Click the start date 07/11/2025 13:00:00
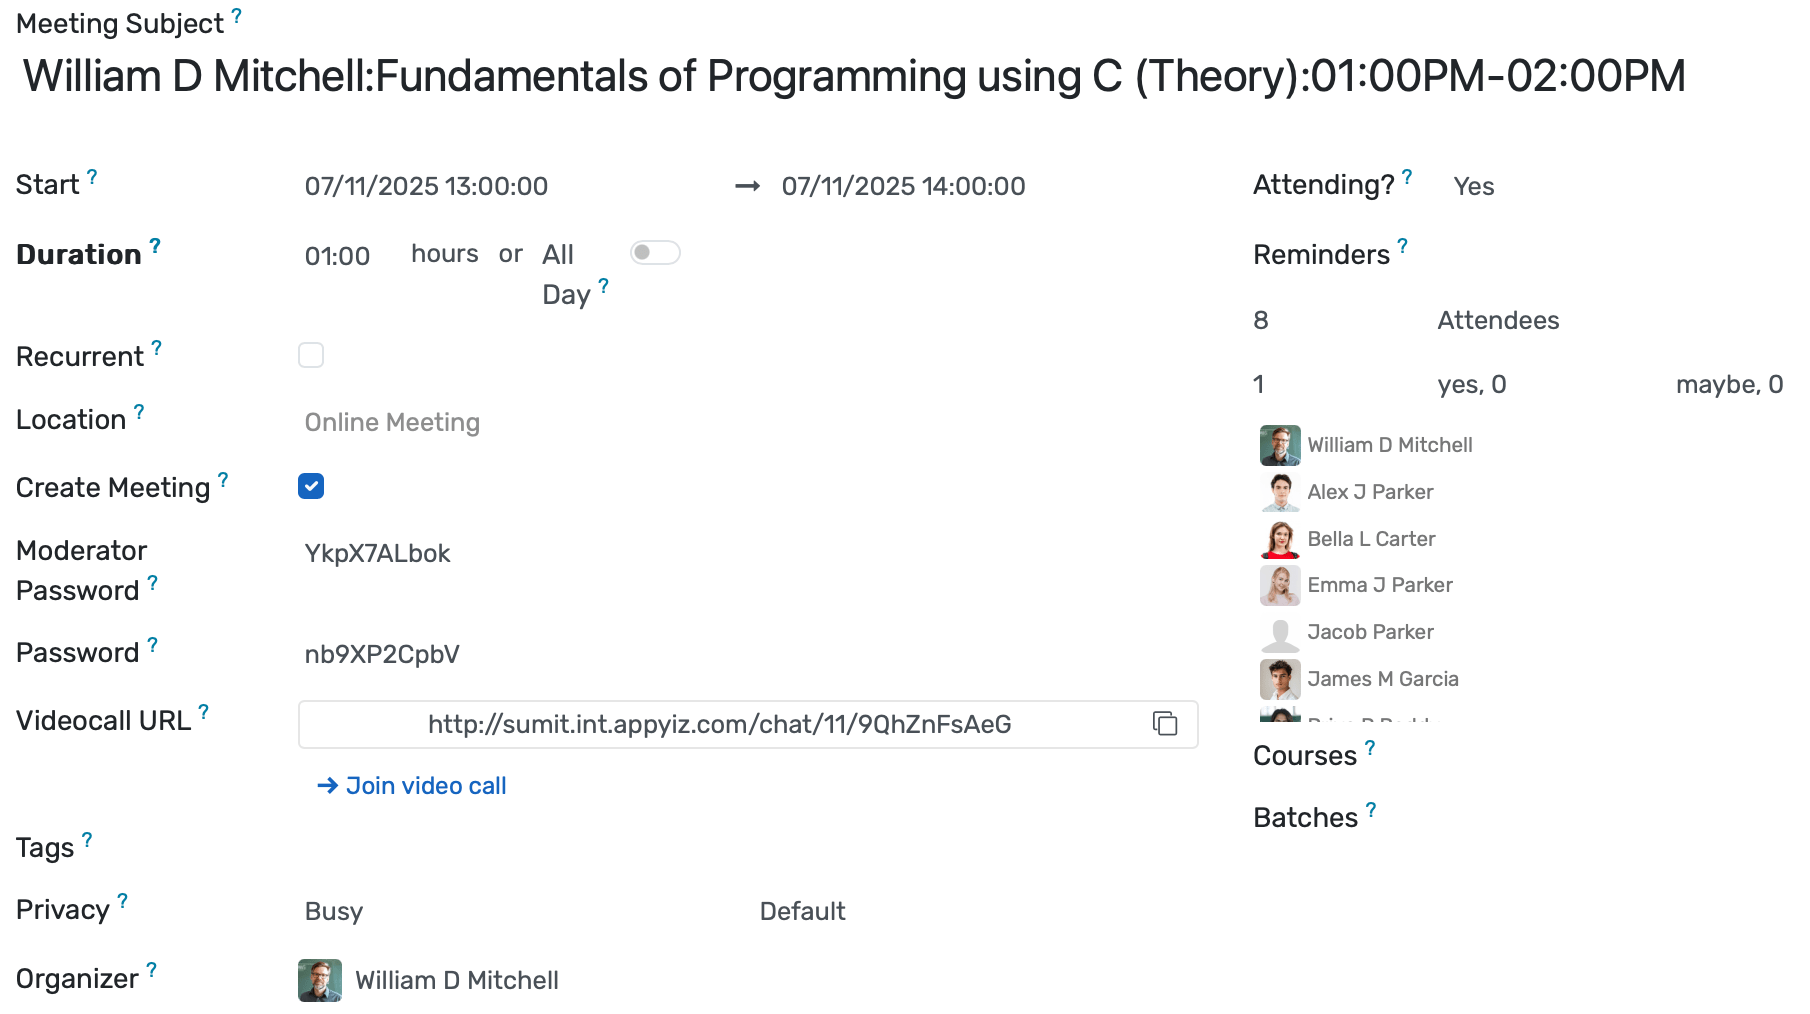The image size is (1810, 1014). [x=426, y=186]
